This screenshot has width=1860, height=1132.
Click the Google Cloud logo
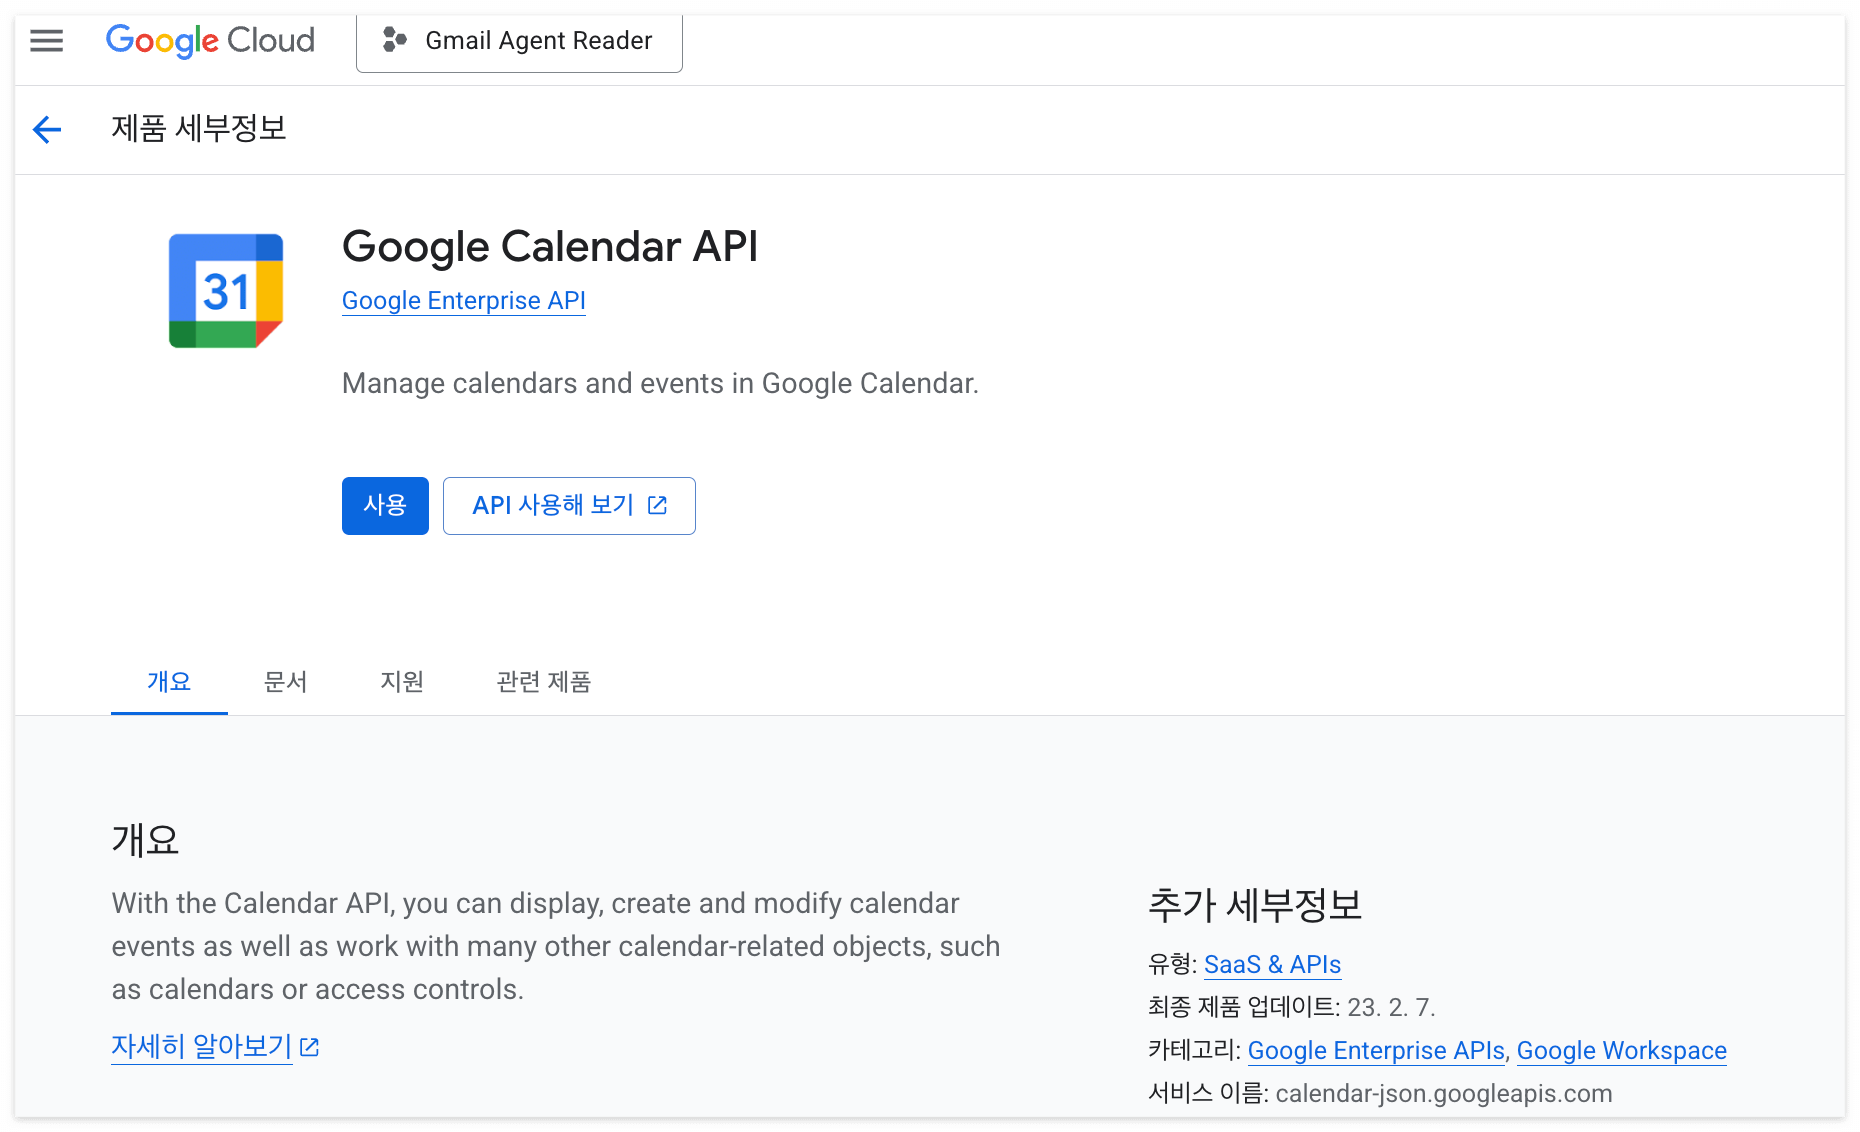click(210, 41)
